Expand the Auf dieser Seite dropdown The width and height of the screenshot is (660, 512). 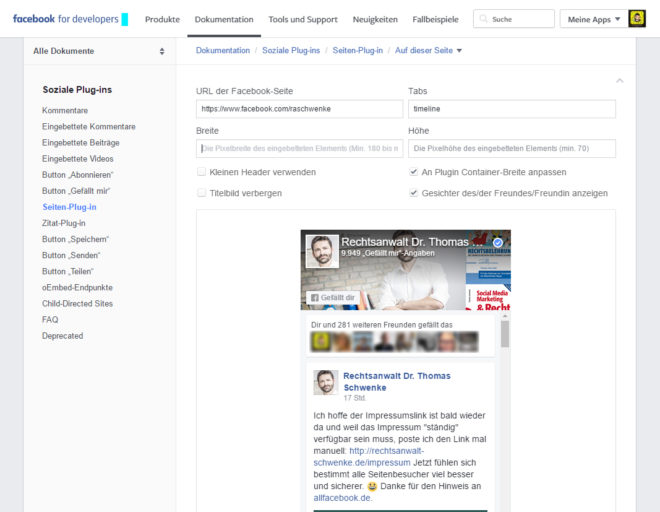[x=428, y=51]
